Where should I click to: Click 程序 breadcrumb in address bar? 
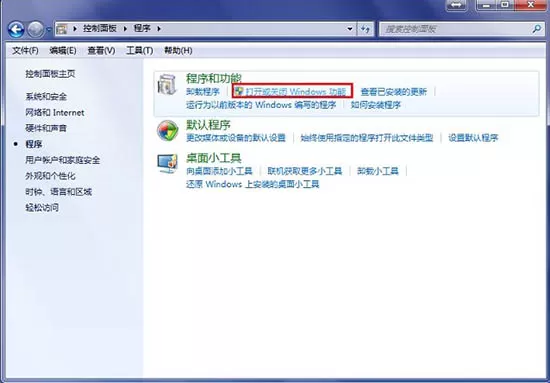pyautogui.click(x=142, y=28)
